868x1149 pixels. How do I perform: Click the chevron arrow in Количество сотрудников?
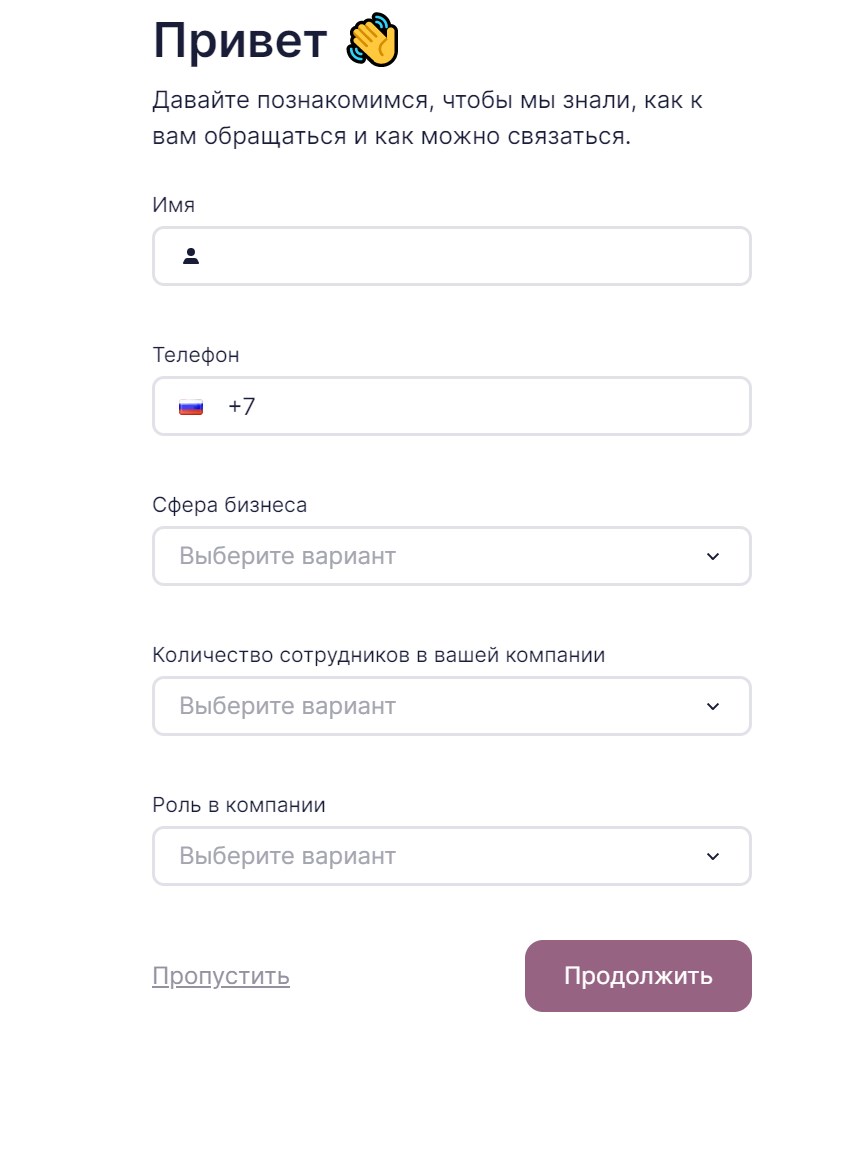(713, 707)
